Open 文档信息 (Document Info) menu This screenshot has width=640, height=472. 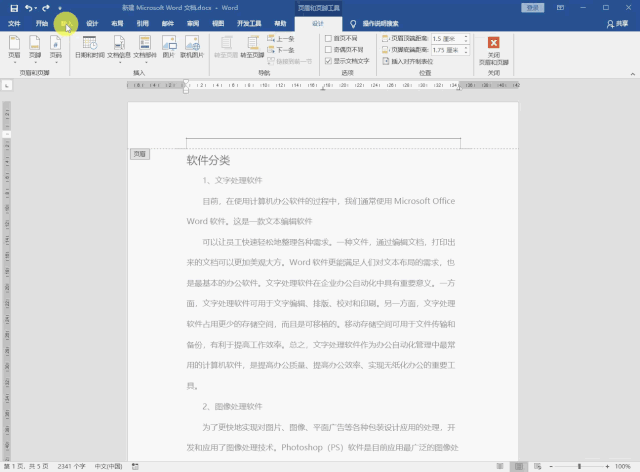click(x=119, y=49)
